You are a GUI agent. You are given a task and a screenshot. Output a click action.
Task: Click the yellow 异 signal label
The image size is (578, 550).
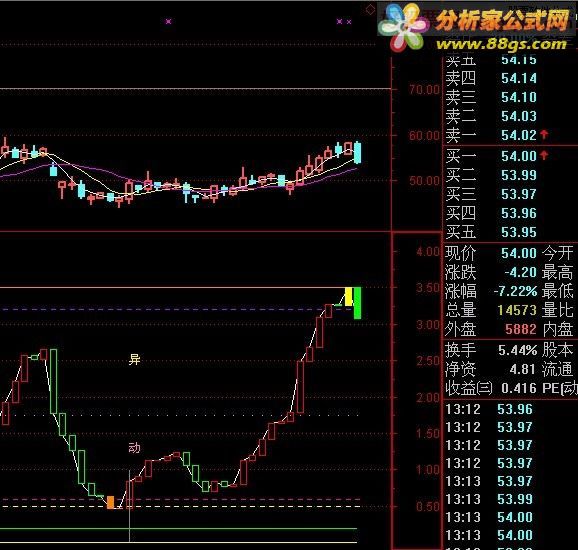(134, 359)
